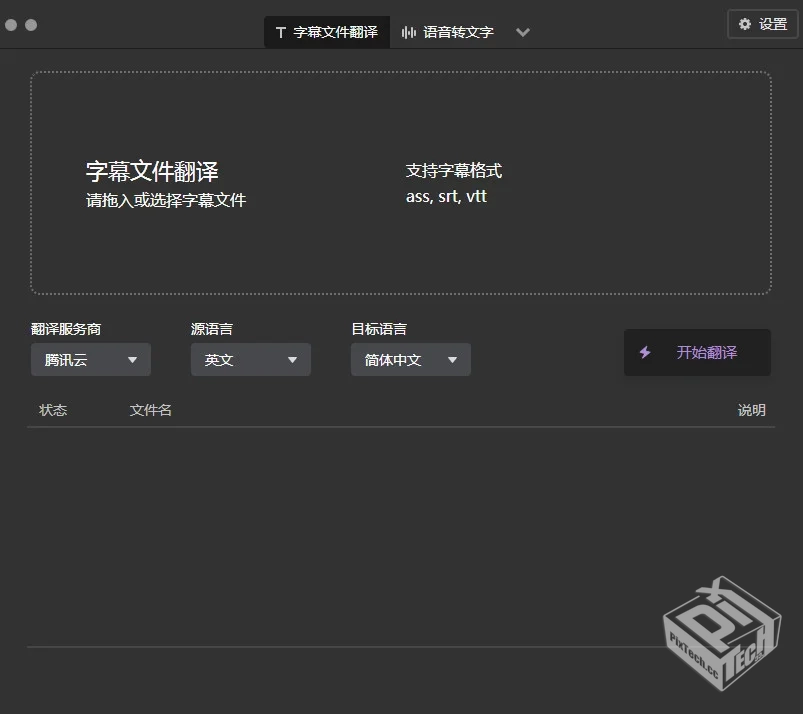Click the 英文 dropdown arrow icon
The height and width of the screenshot is (714, 803).
click(293, 359)
